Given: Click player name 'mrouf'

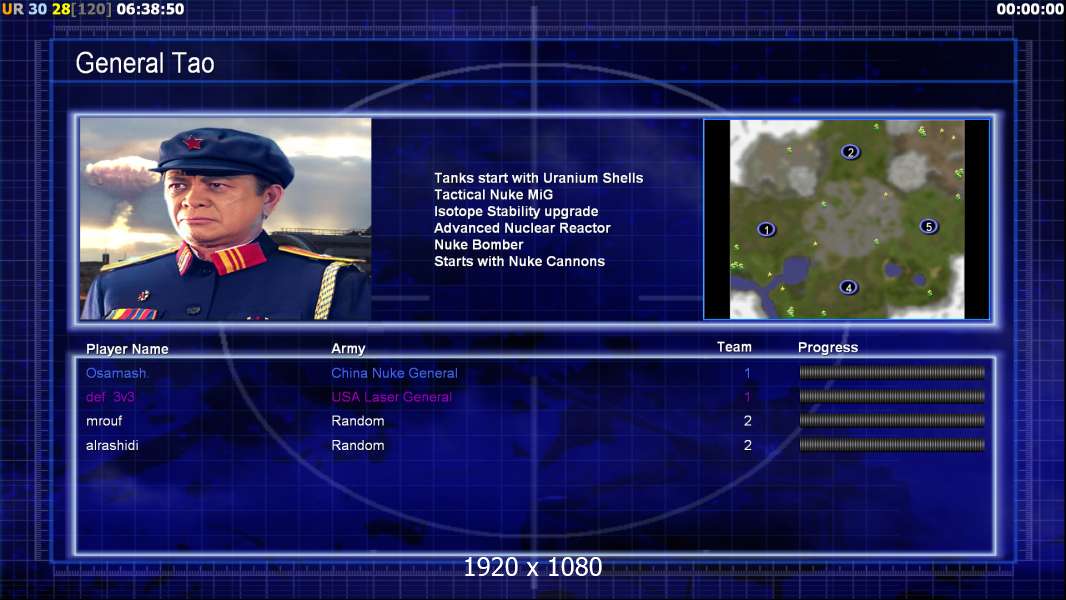Looking at the screenshot, I should pyautogui.click(x=104, y=421).
